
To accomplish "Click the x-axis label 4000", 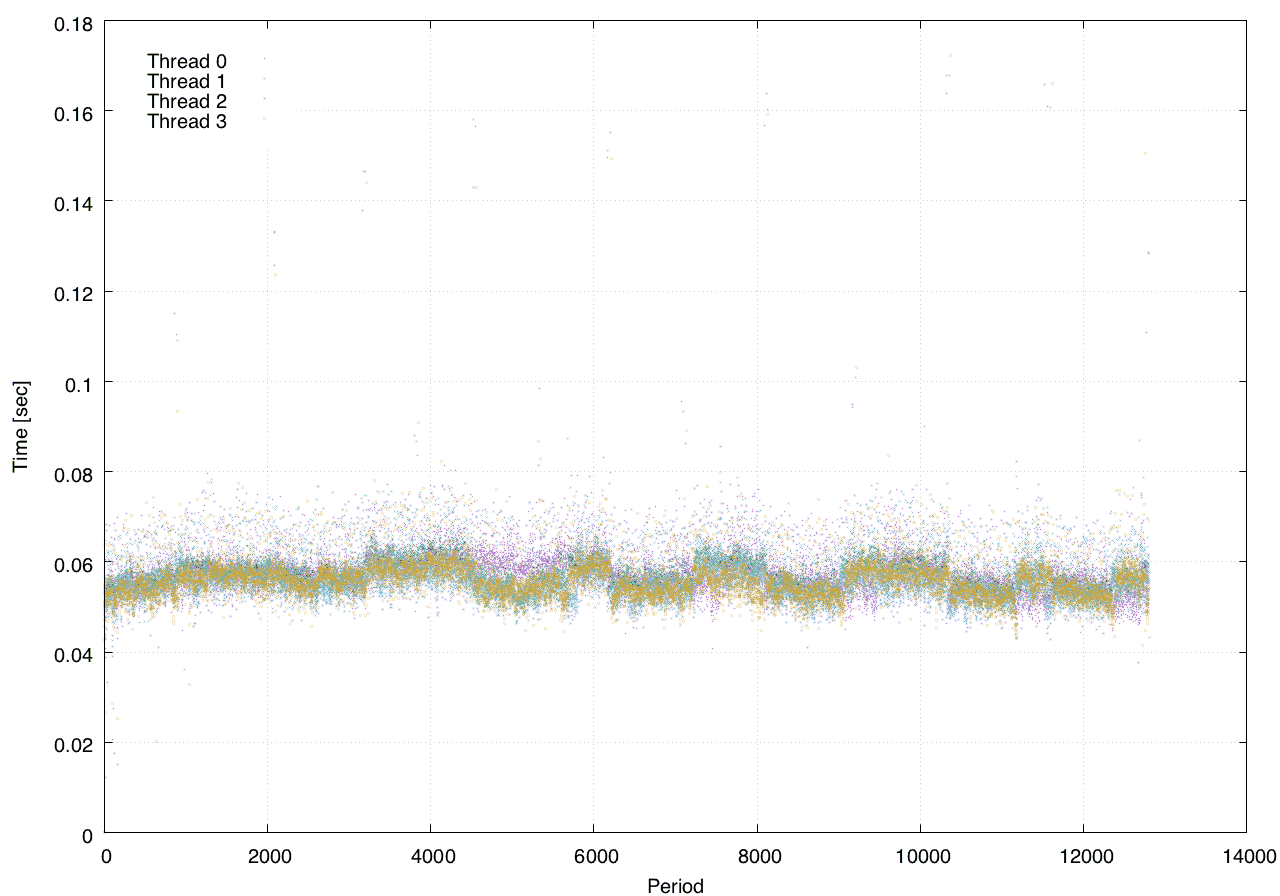I will [x=431, y=856].
